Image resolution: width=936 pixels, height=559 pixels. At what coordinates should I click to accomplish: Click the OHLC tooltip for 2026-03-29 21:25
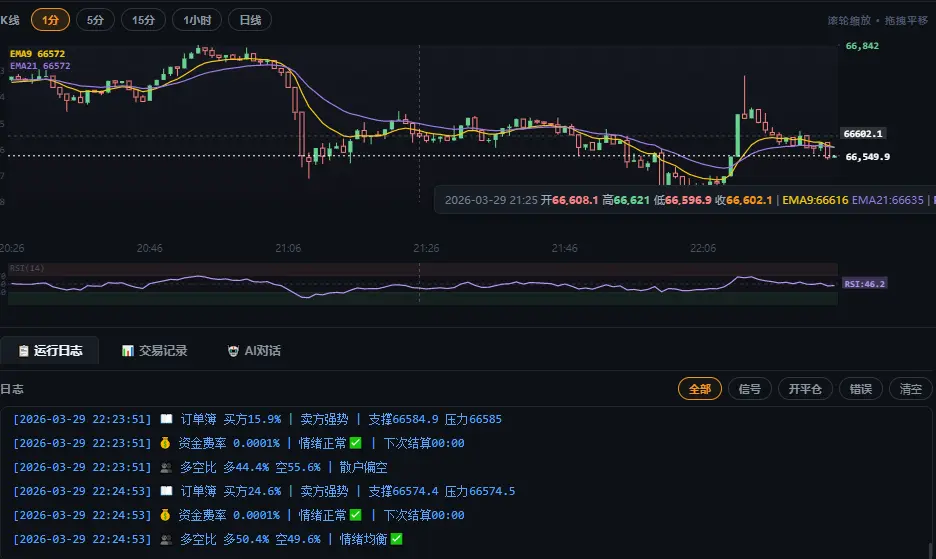(x=685, y=200)
